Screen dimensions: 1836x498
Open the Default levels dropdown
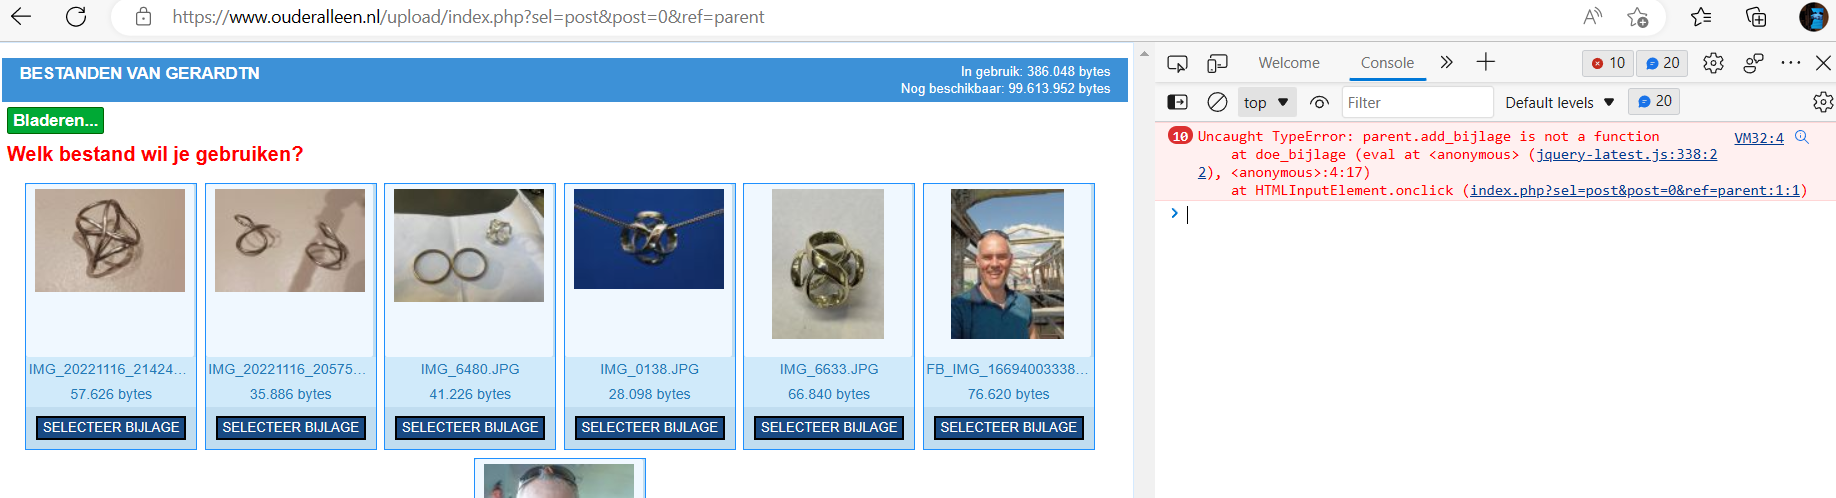1560,102
